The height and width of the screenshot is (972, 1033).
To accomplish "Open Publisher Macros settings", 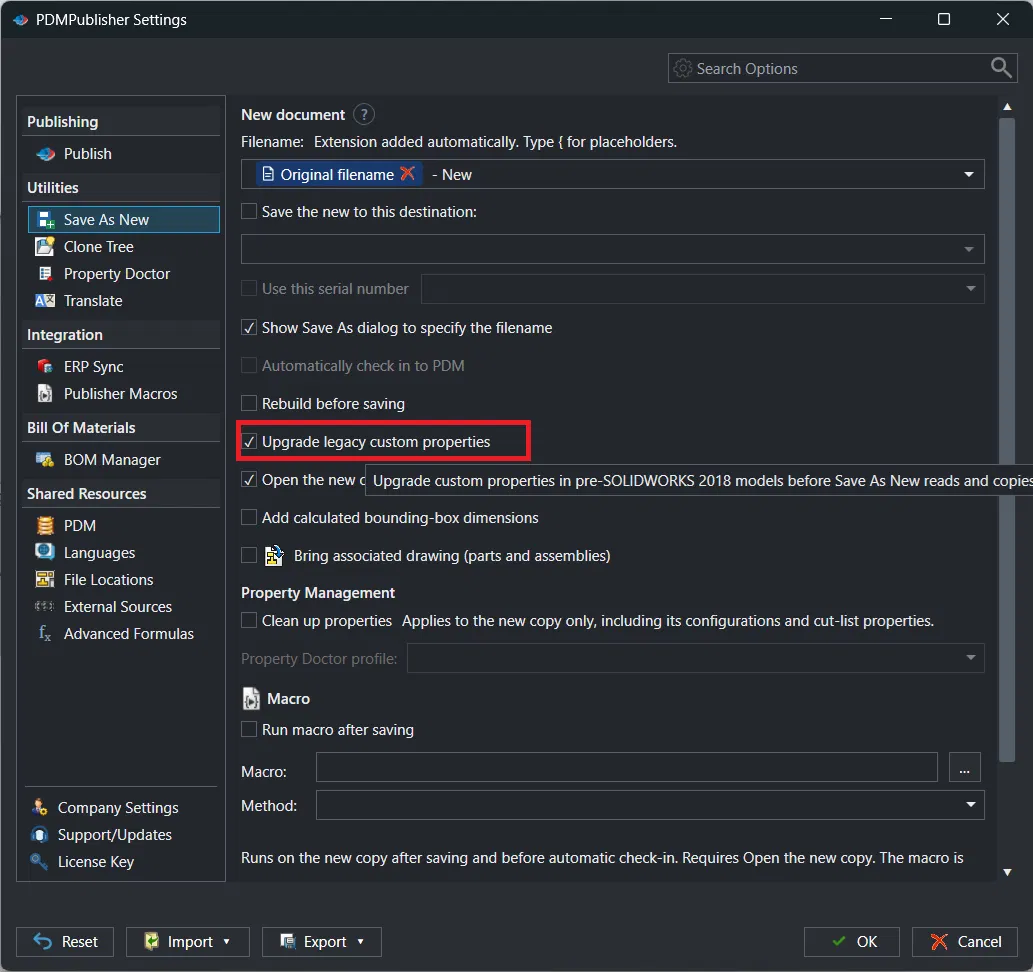I will click(x=123, y=393).
